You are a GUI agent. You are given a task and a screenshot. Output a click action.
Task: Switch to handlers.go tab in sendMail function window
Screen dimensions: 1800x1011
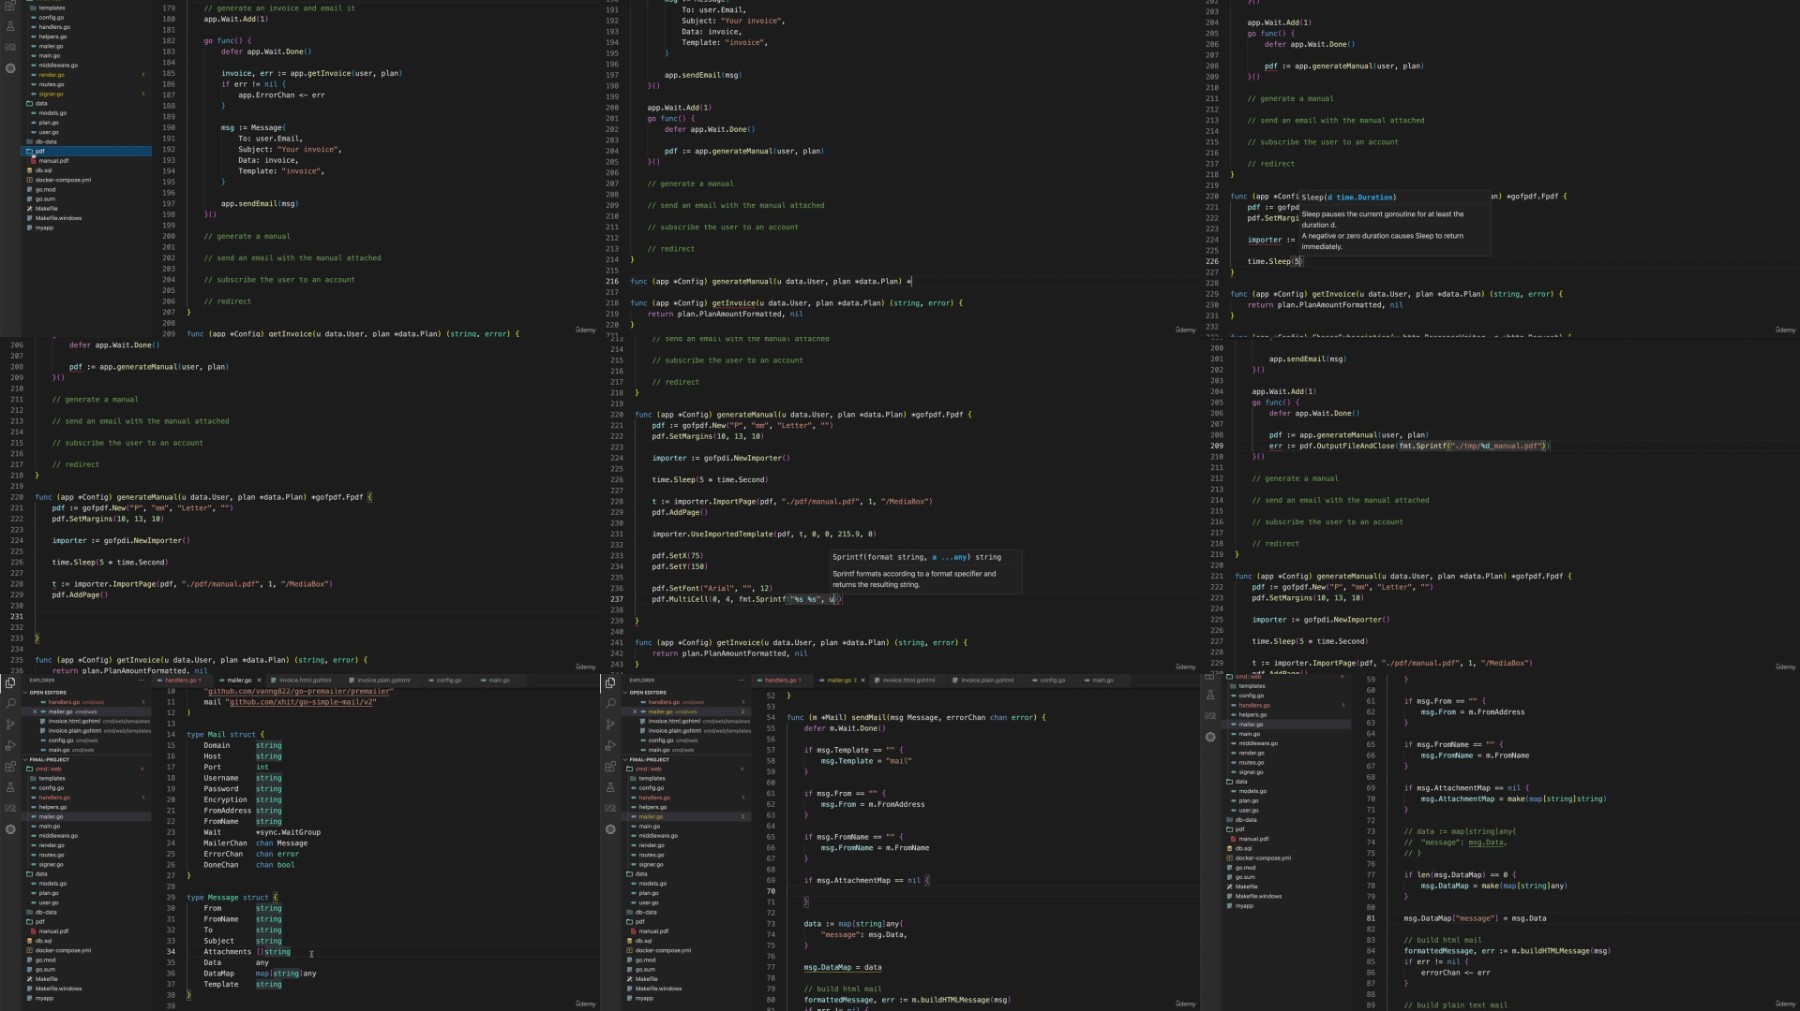(781, 680)
